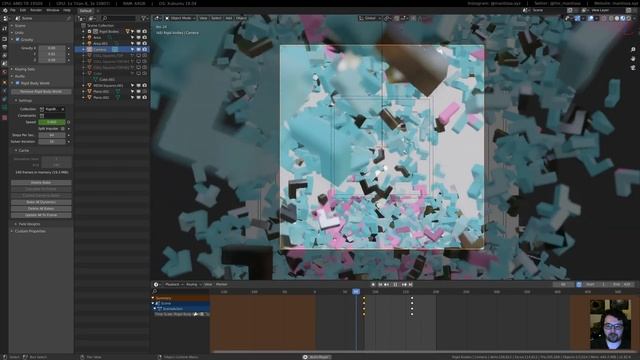640x360 pixels.
Task: Select the Area.001 light object row
Action: pyautogui.click(x=112, y=43)
